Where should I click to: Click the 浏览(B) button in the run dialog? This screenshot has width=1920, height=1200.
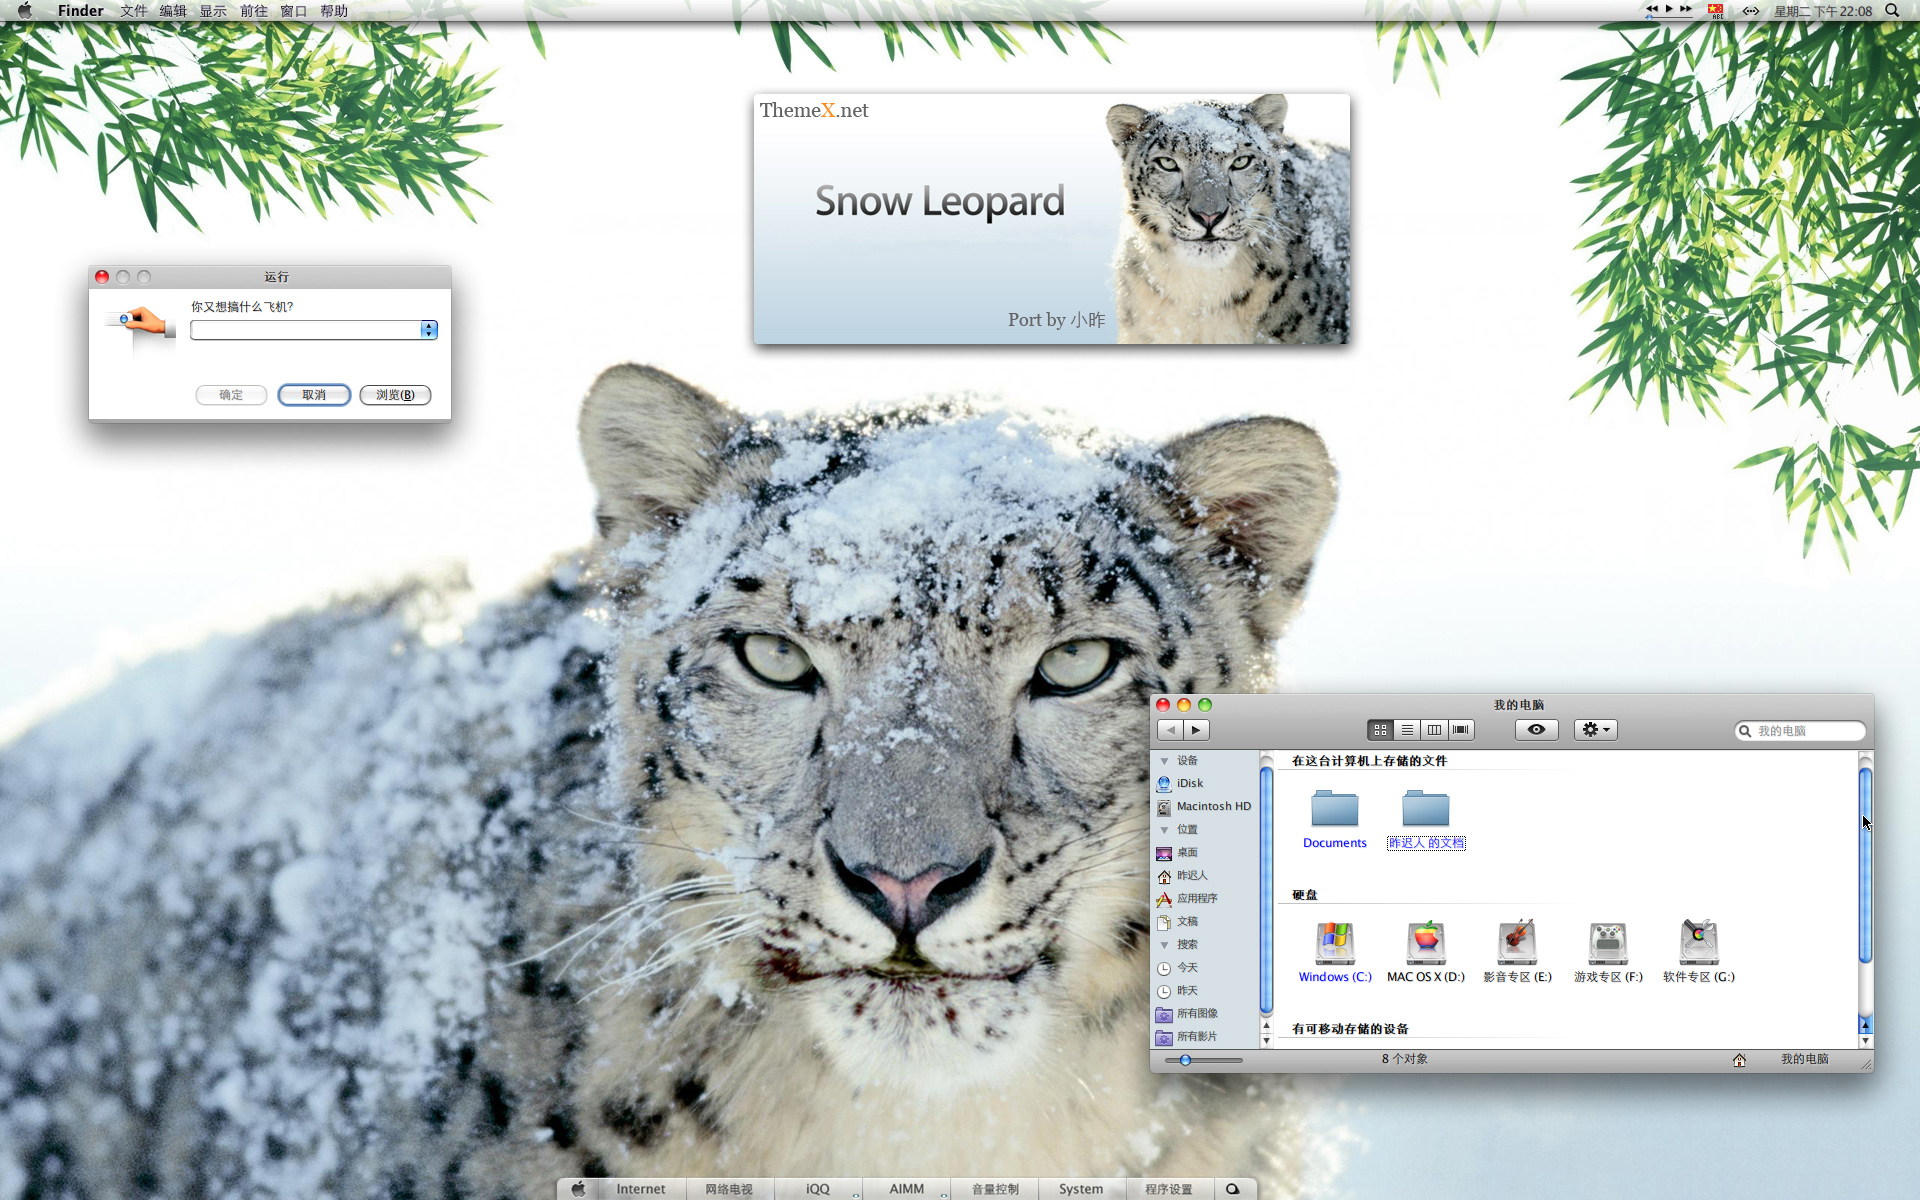395,395
